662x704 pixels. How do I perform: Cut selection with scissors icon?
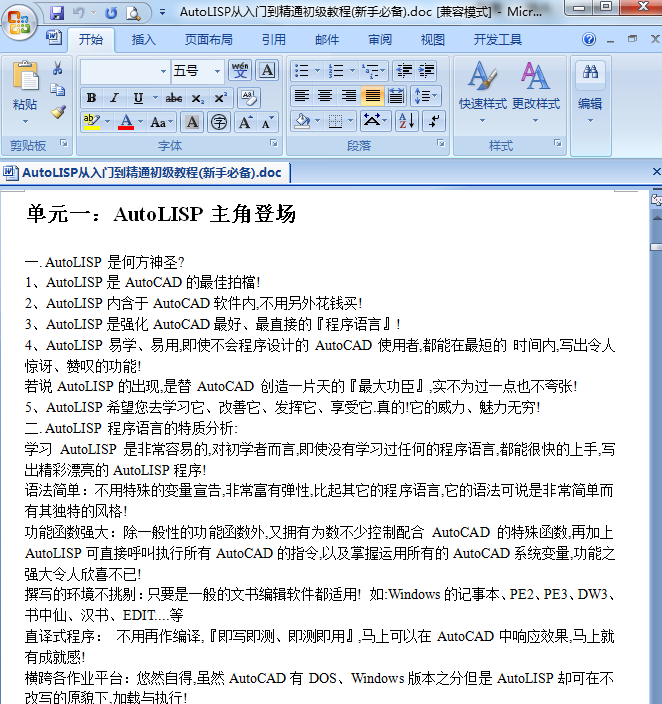coord(57,68)
